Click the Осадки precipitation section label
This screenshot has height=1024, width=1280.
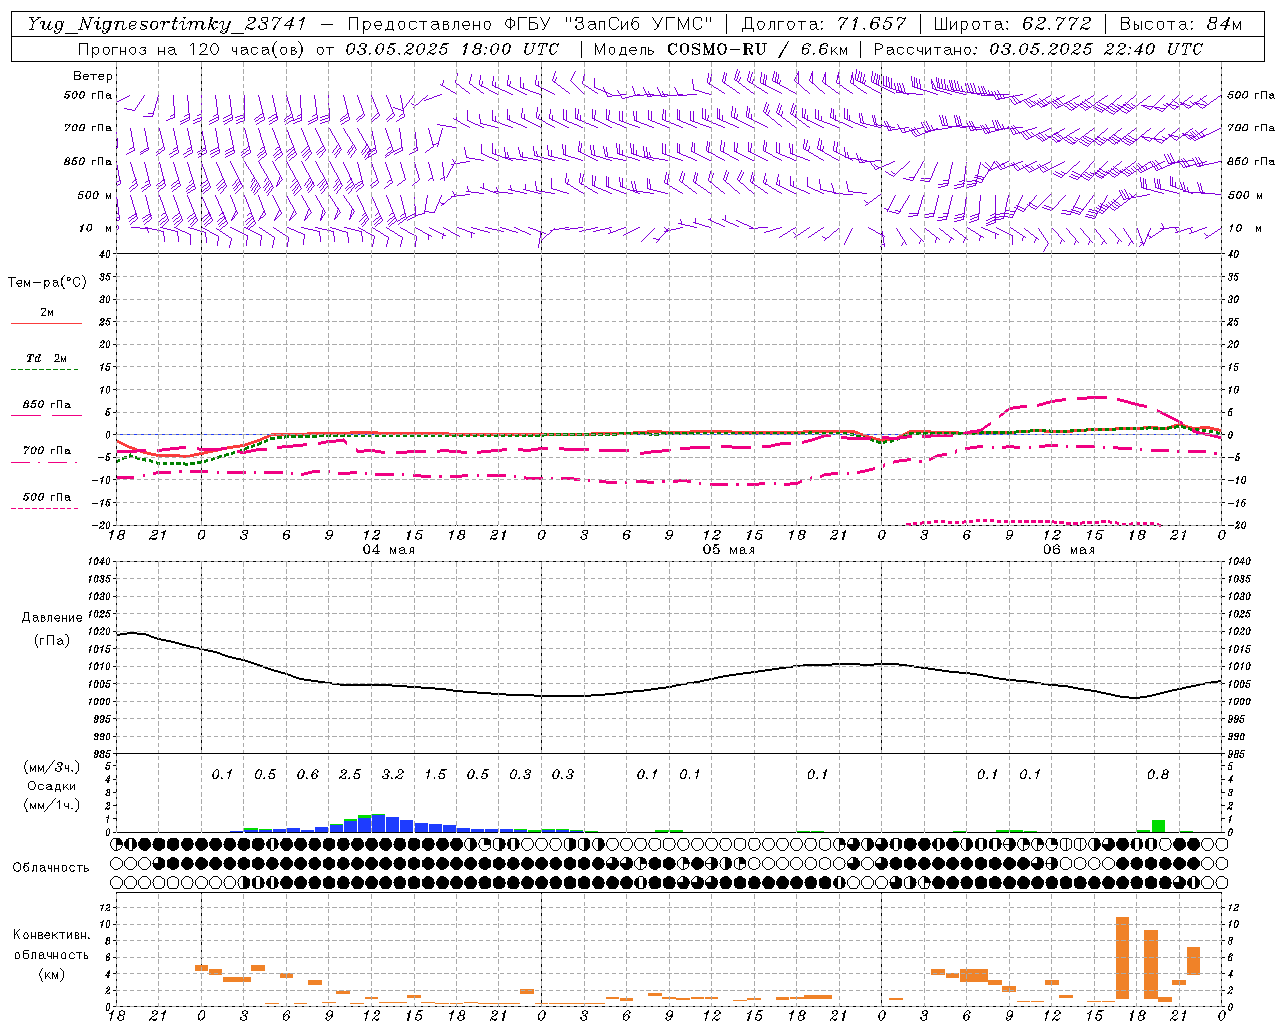[52, 786]
